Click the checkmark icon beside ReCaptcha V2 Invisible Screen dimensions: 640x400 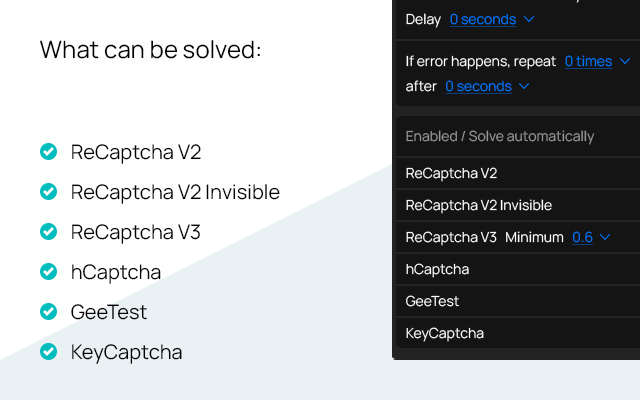[x=47, y=192]
